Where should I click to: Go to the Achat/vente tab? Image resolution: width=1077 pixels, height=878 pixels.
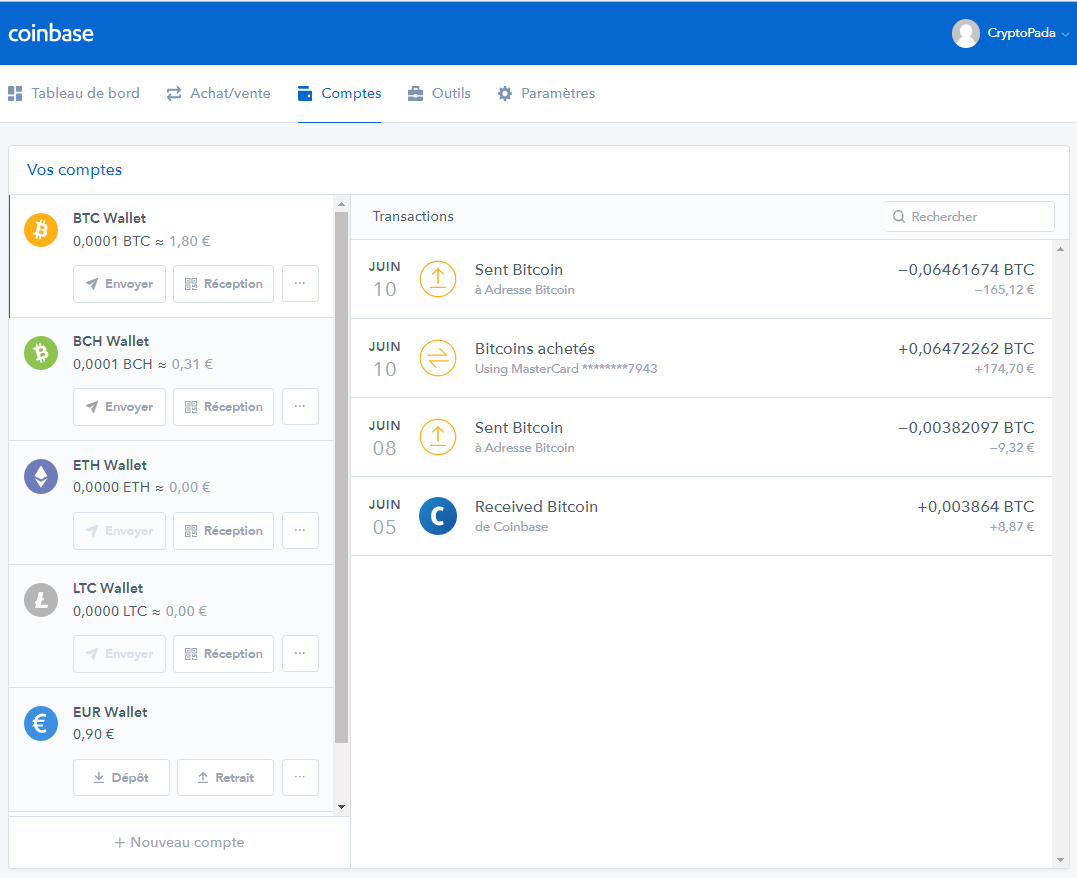click(x=218, y=93)
